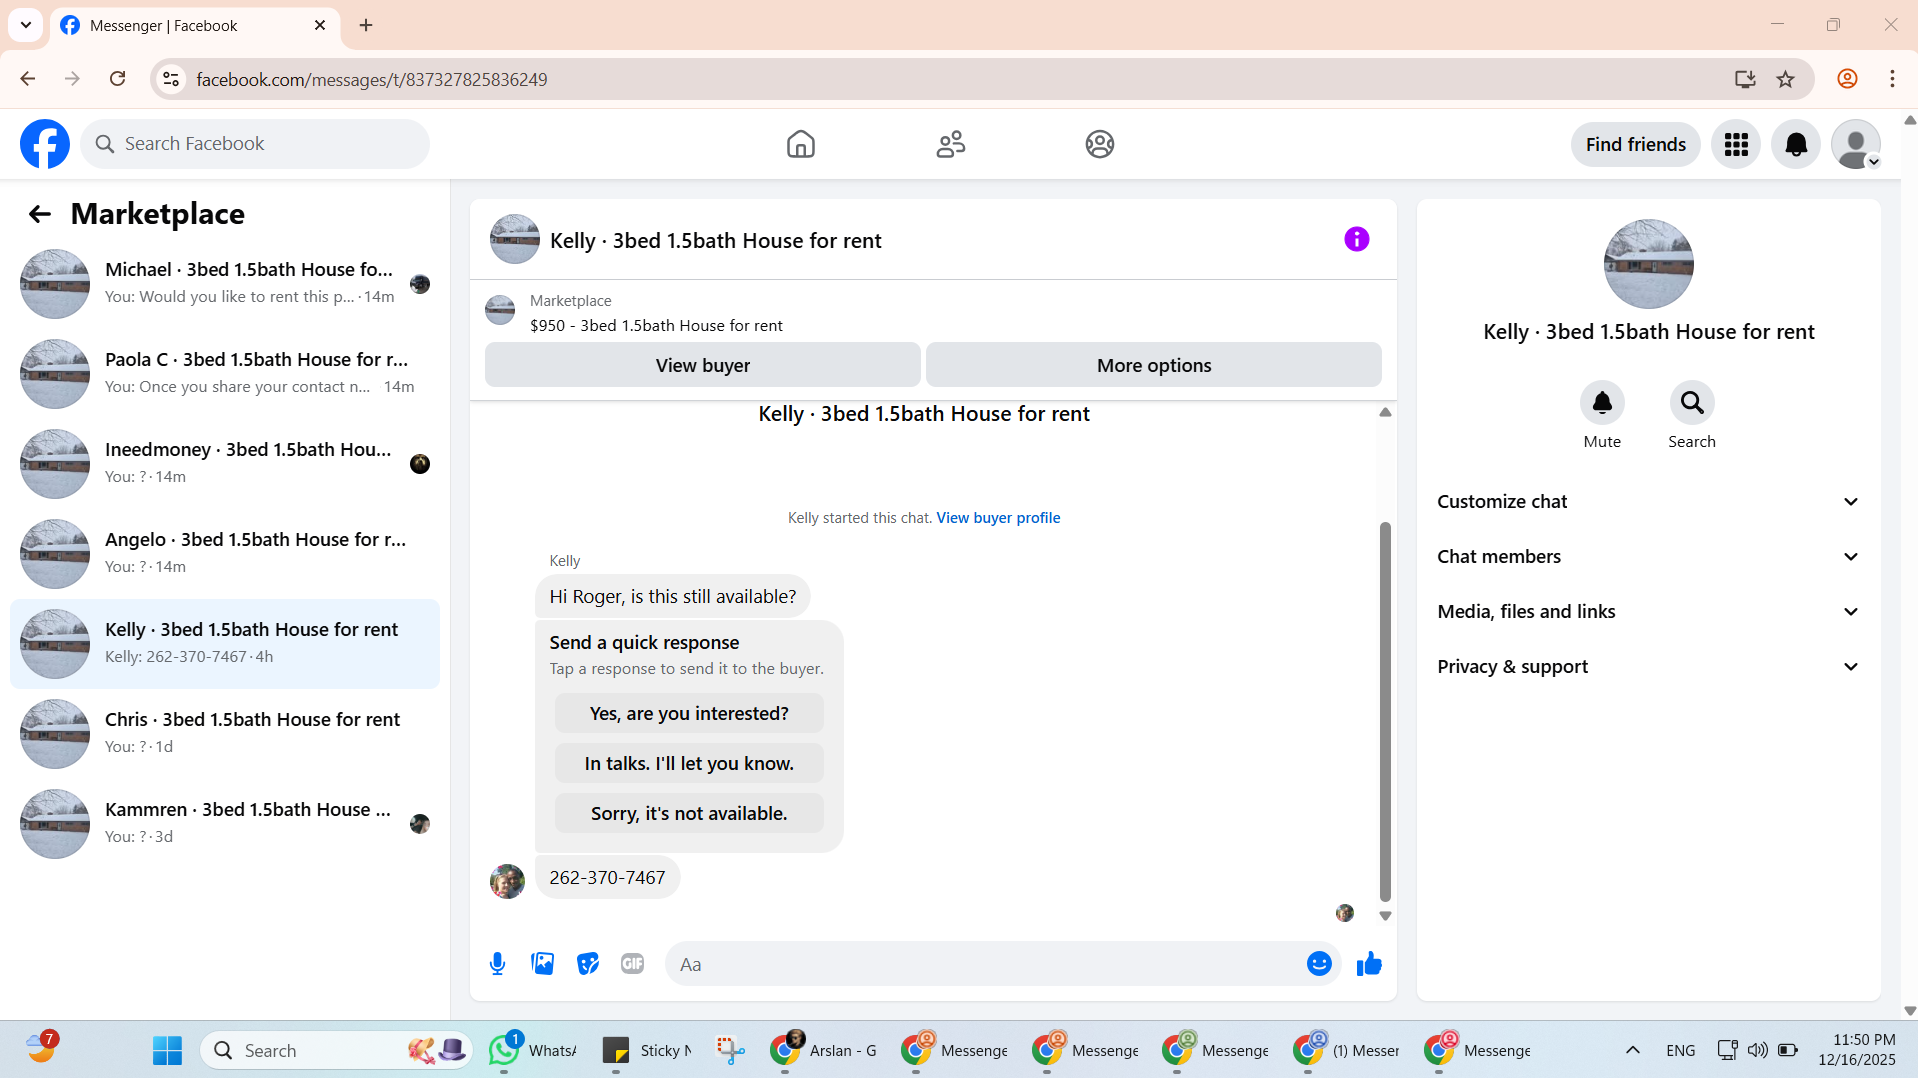
Task: Open the Facebook apps menu grid
Action: (1736, 144)
